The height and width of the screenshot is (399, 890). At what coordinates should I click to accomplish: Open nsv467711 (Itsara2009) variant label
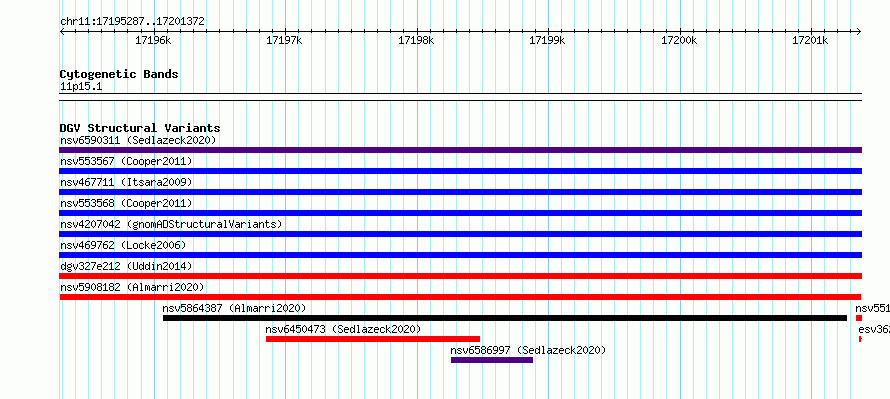(126, 182)
